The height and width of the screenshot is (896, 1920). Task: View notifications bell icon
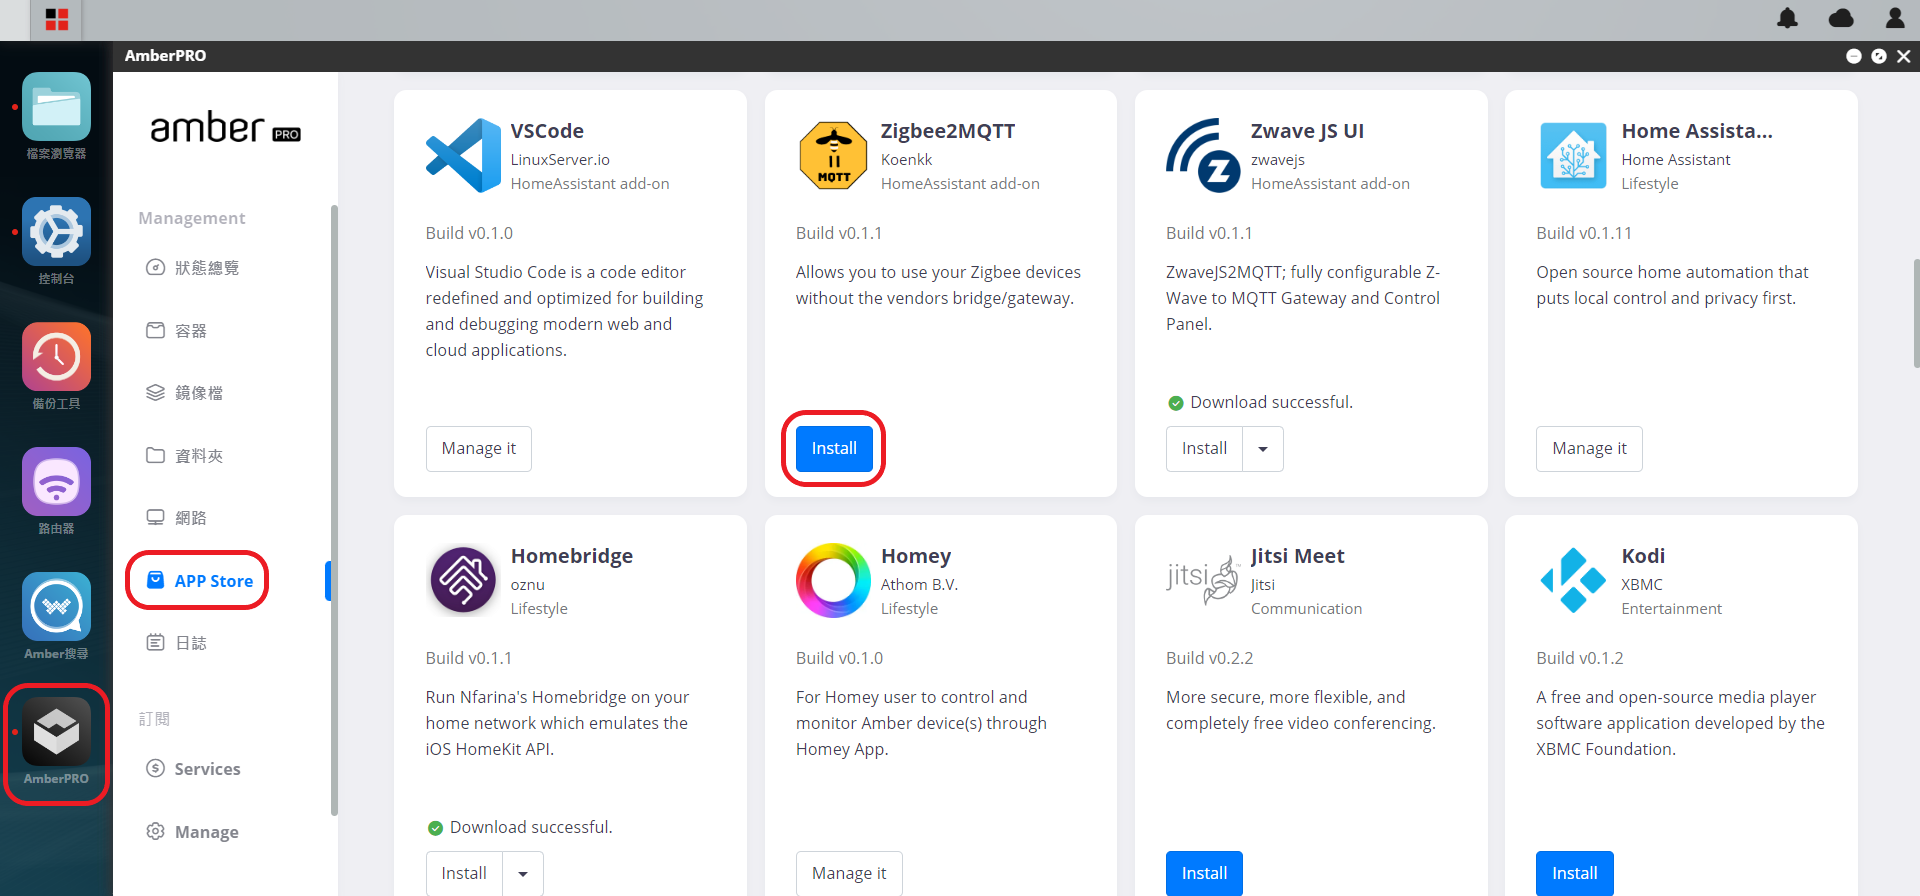tap(1787, 18)
